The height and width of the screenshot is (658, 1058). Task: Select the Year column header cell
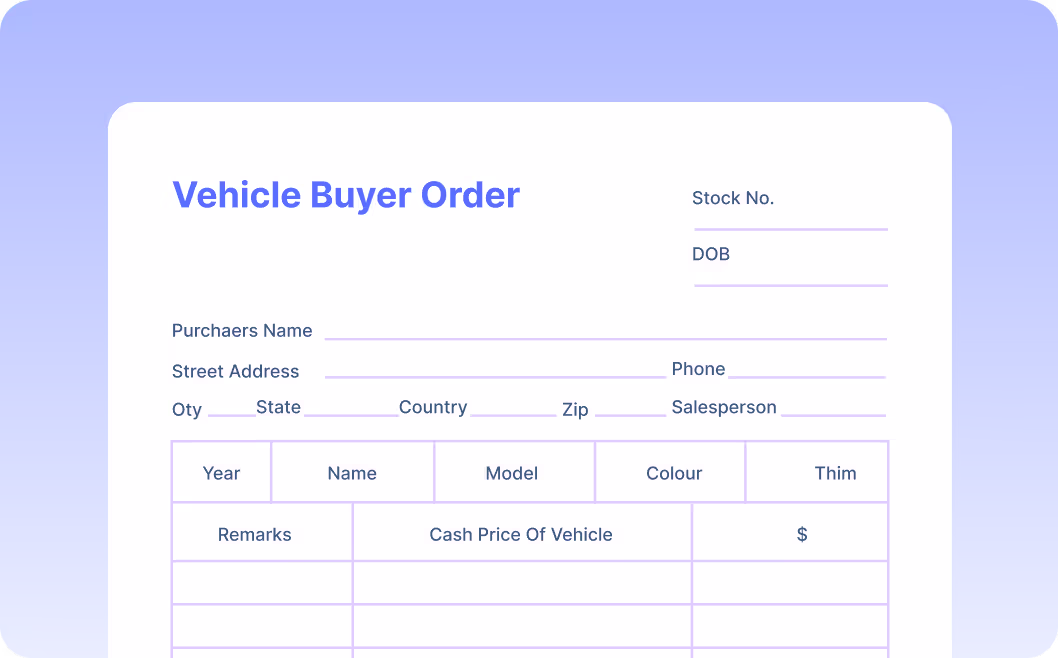(222, 473)
